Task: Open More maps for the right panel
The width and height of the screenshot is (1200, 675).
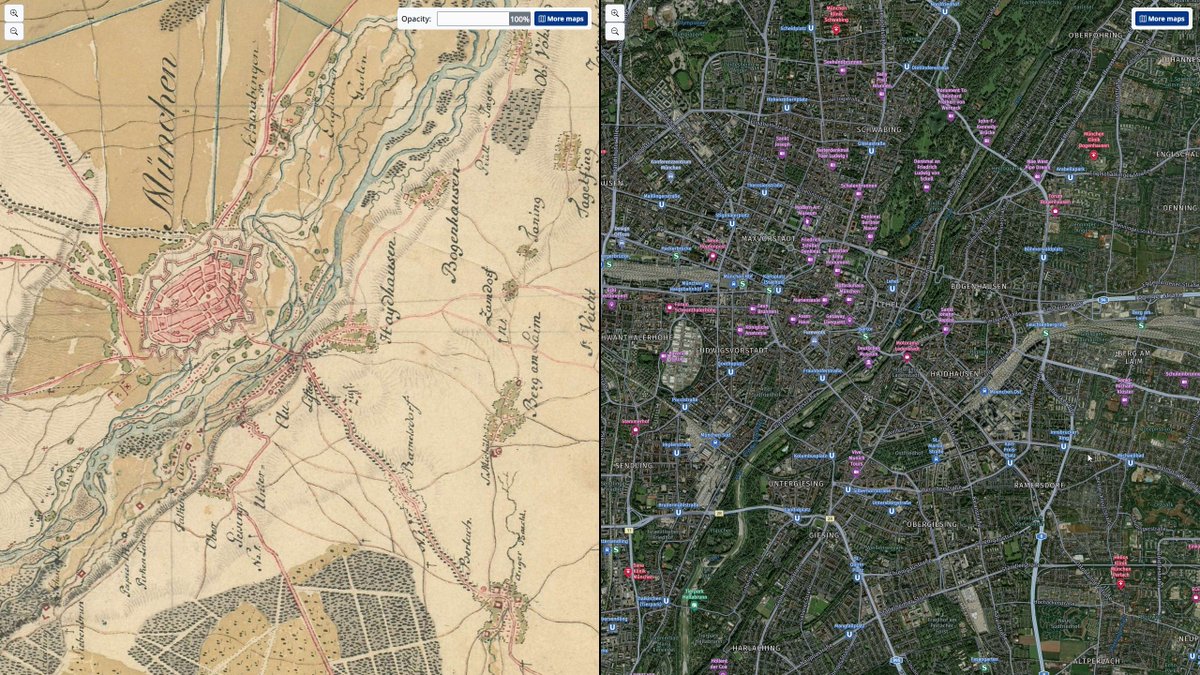Action: 1162,19
